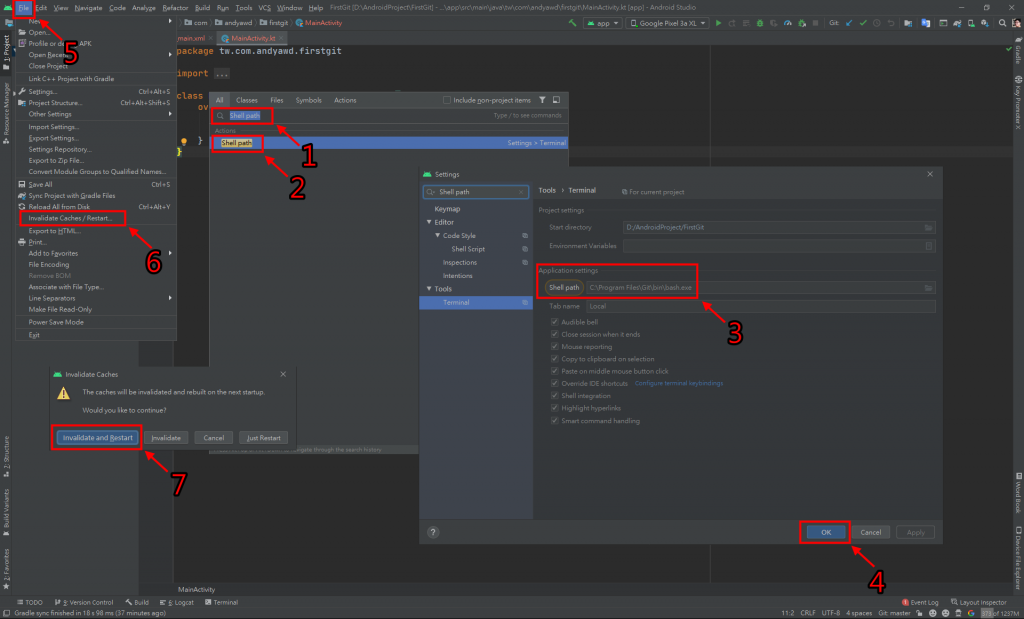1024x619 pixels.
Task: Open the Profiler gauge icon in toolbar
Action: pos(788,23)
